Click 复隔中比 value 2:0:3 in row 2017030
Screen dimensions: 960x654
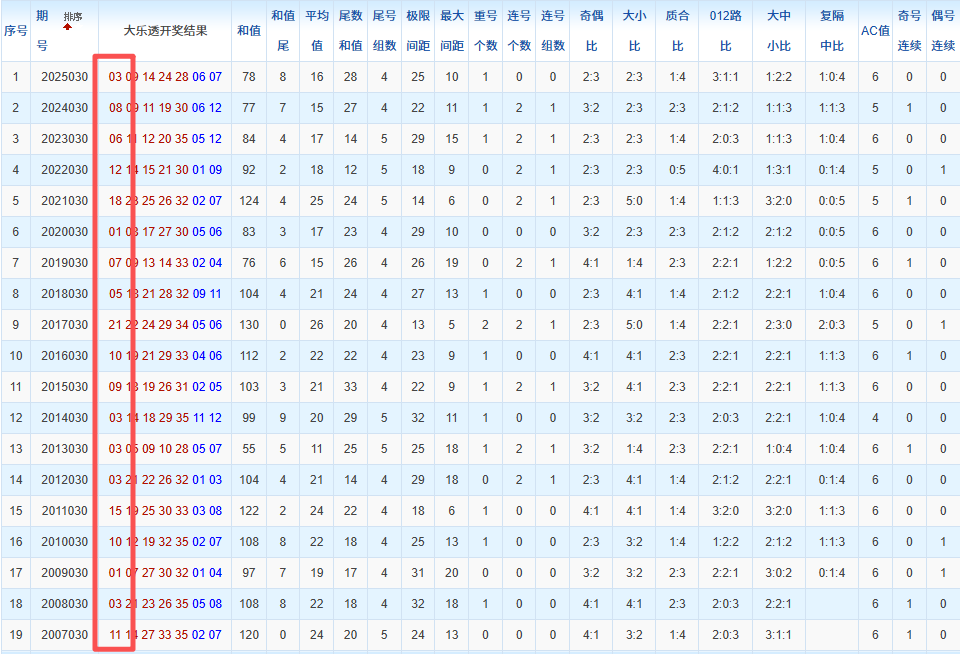[x=832, y=325]
